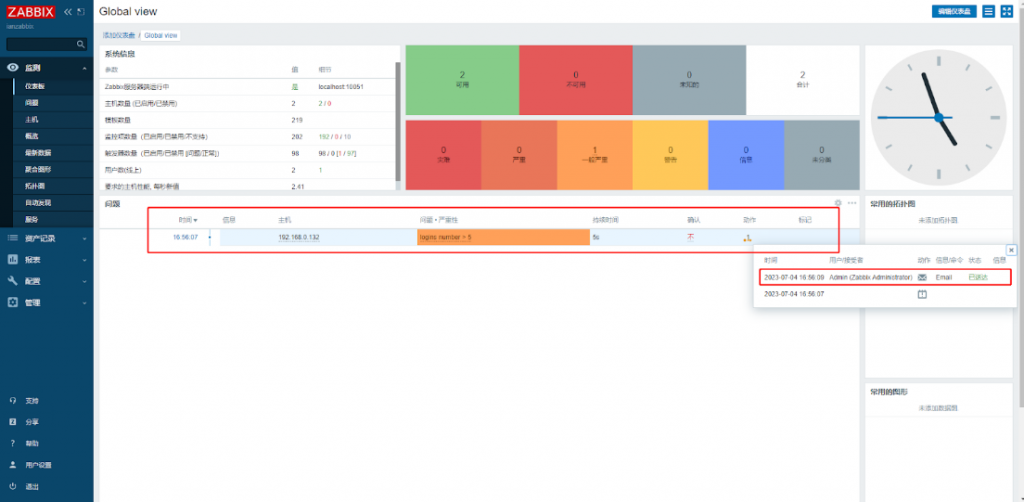Hide the sidebar using the box-arrow icon
Image resolution: width=1024 pixels, height=502 pixels.
(x=80, y=12)
